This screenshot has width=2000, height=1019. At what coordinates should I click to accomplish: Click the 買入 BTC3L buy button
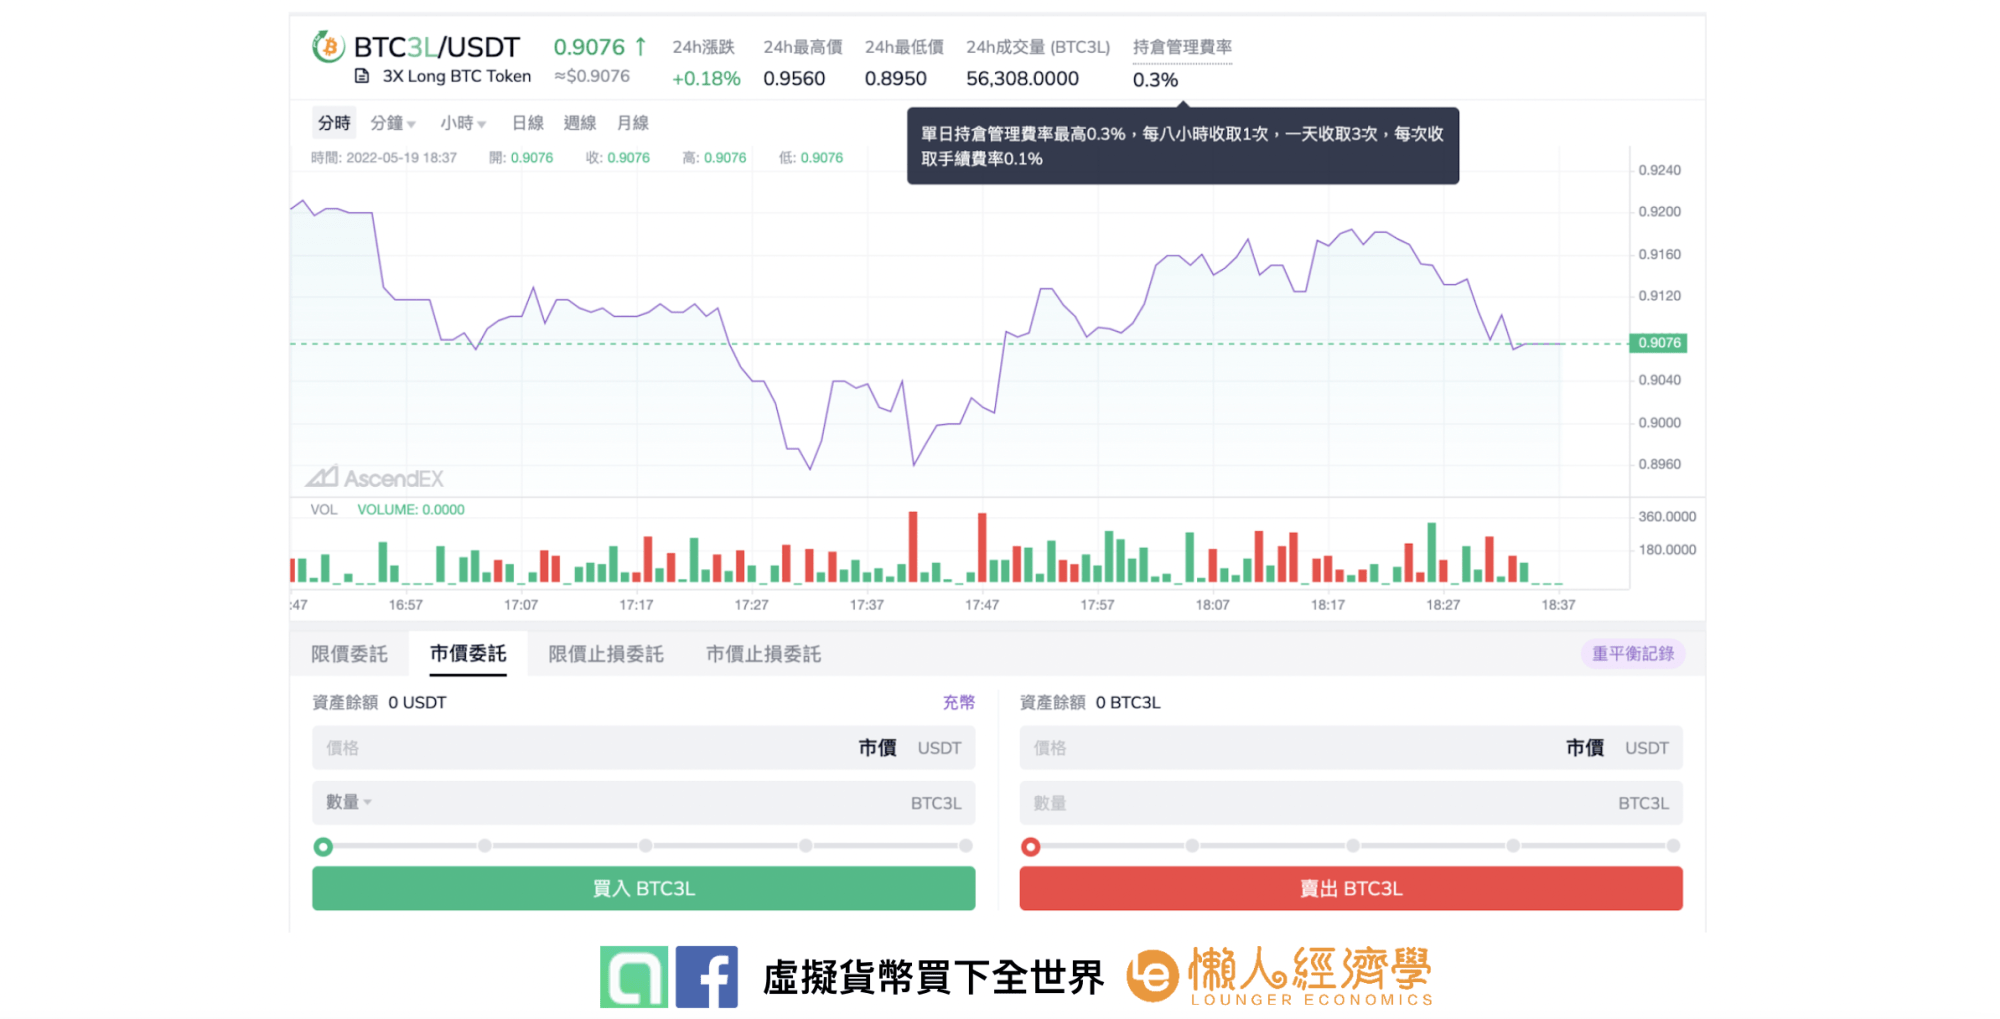click(644, 888)
